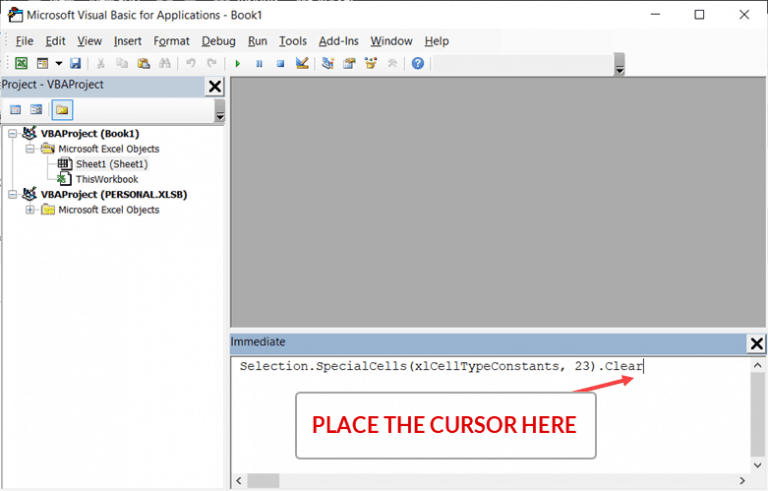Image resolution: width=768 pixels, height=491 pixels.
Task: Click the Reset (stop) toolbar icon
Action: tap(280, 63)
